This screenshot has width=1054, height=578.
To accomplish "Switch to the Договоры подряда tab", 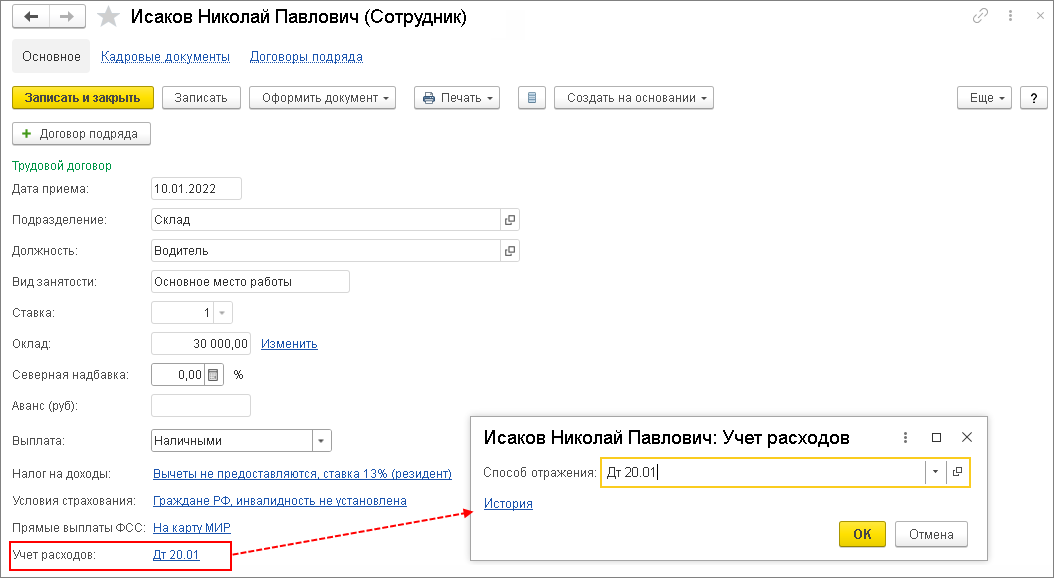I will coord(306,57).
